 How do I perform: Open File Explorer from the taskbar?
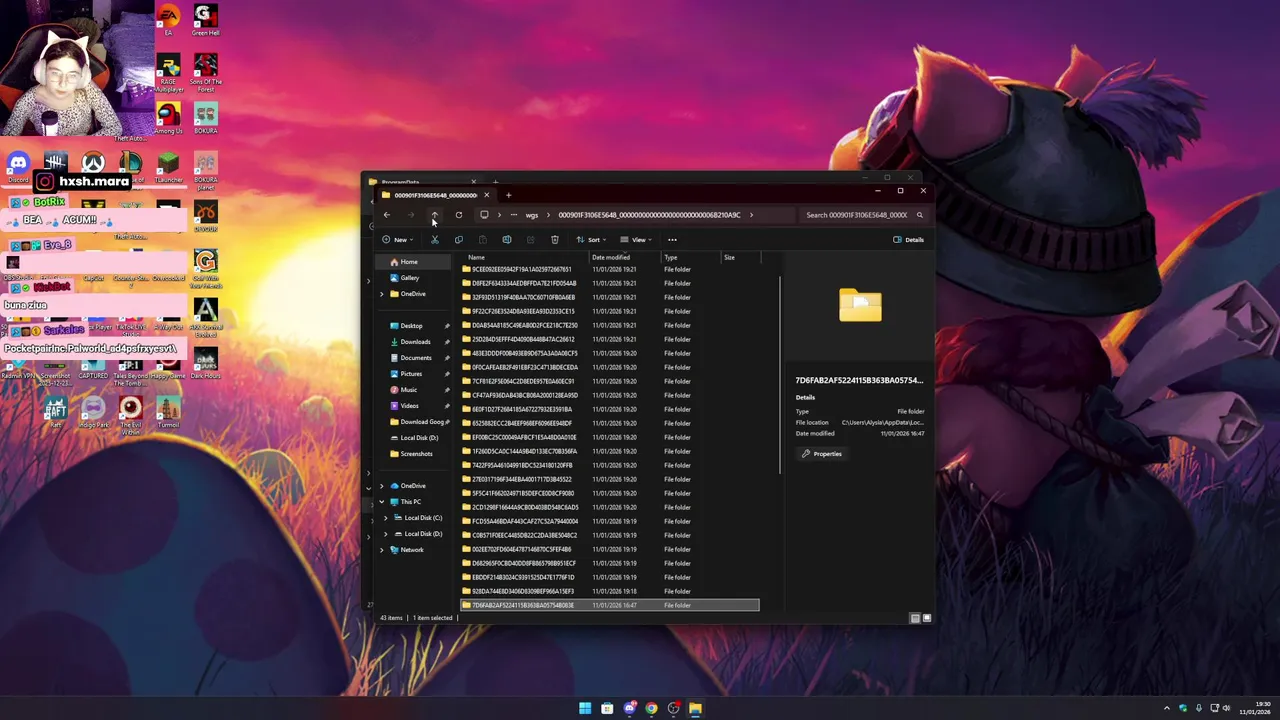click(695, 708)
